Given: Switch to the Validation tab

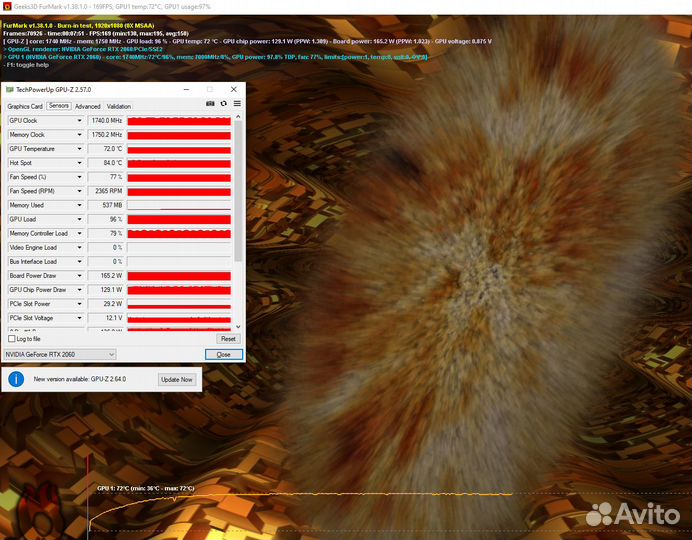Looking at the screenshot, I should pos(119,106).
